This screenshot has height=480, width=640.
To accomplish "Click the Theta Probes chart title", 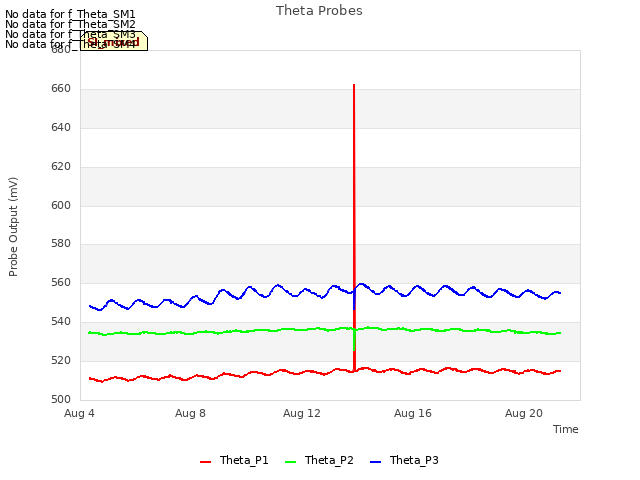I will (x=319, y=11).
